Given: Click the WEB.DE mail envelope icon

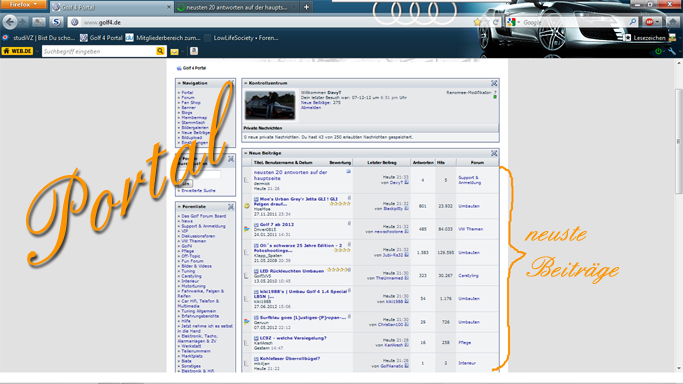Looking at the screenshot, I should [174, 51].
